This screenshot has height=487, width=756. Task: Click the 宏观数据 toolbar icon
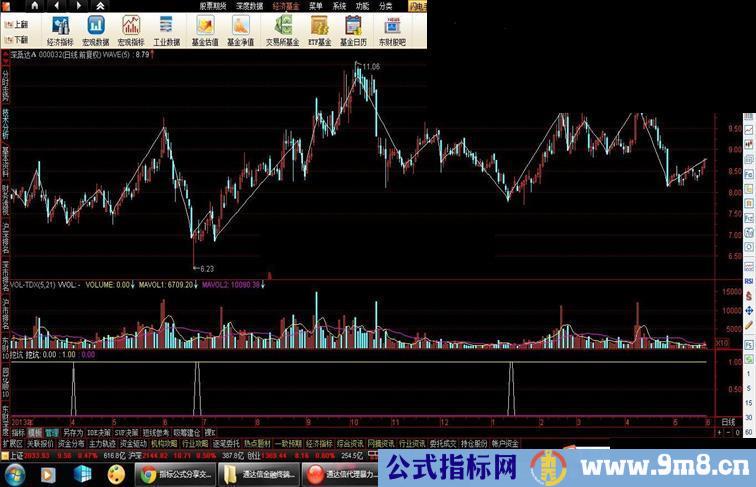(x=97, y=29)
